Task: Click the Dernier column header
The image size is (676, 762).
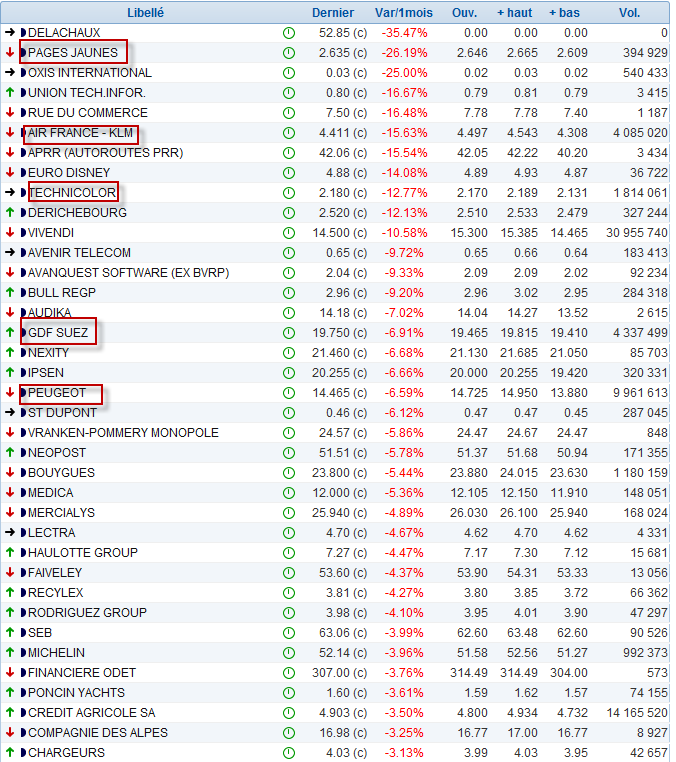Action: click(333, 13)
